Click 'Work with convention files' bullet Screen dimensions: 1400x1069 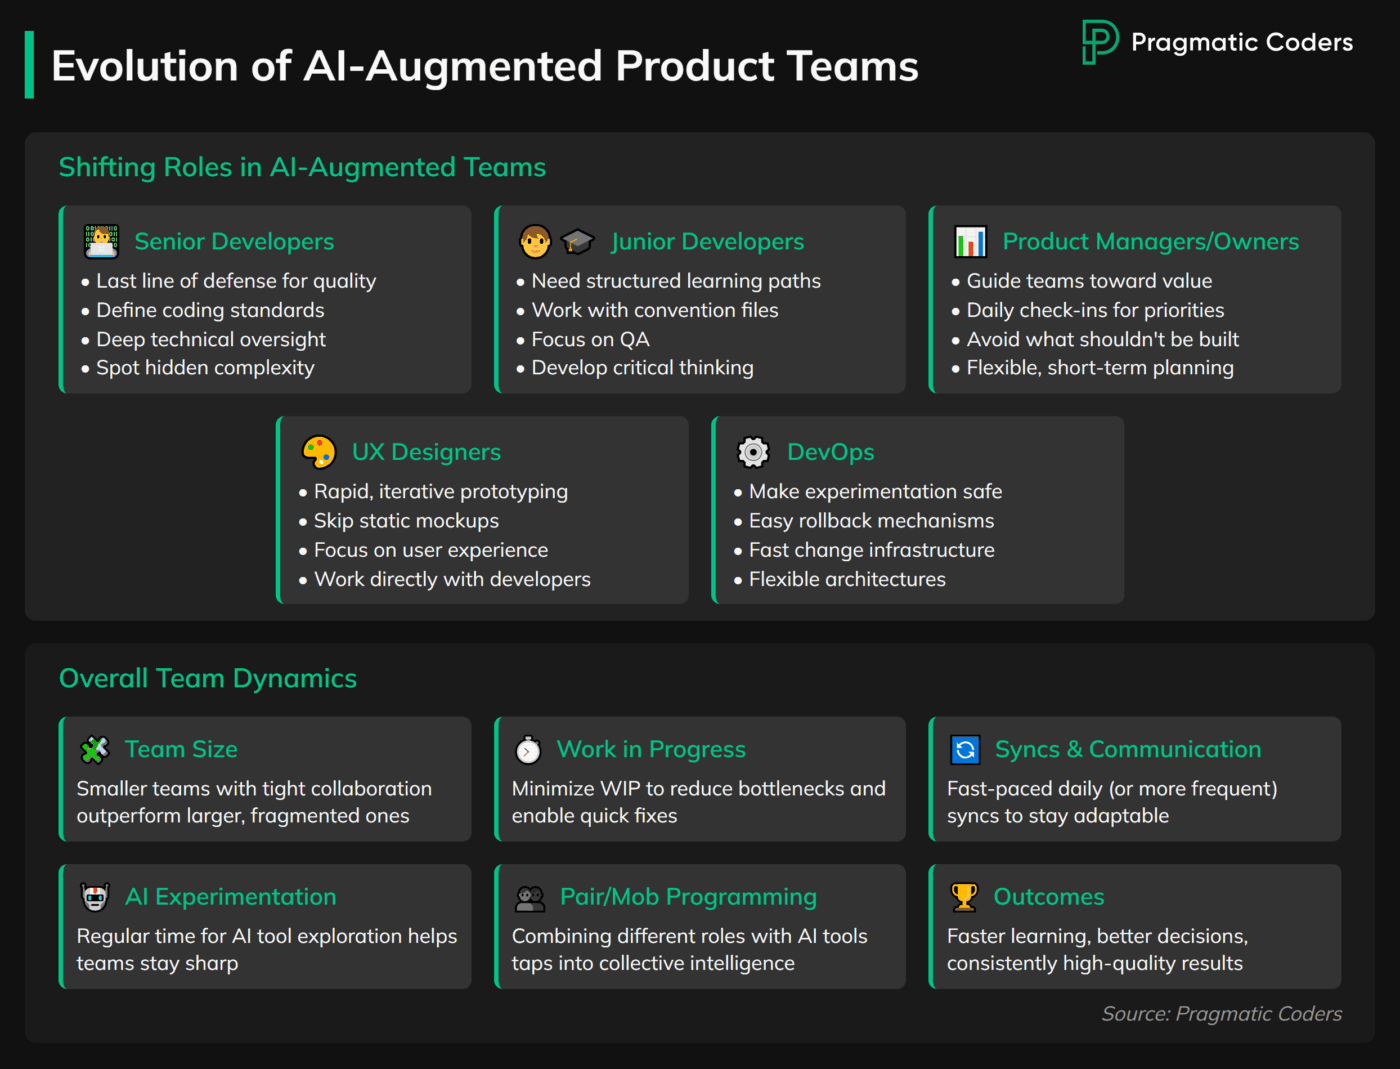pos(655,310)
